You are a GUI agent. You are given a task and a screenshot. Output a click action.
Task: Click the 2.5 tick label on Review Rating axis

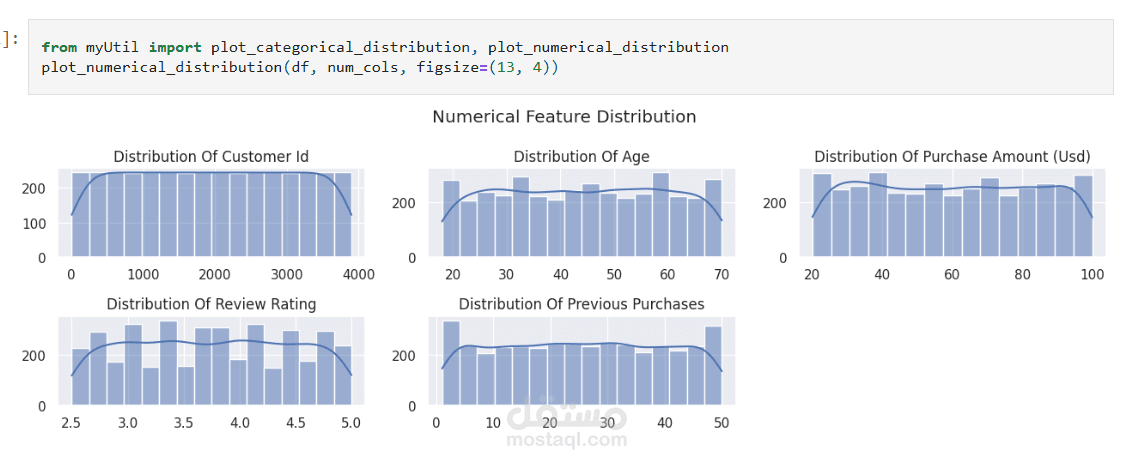pyautogui.click(x=72, y=422)
